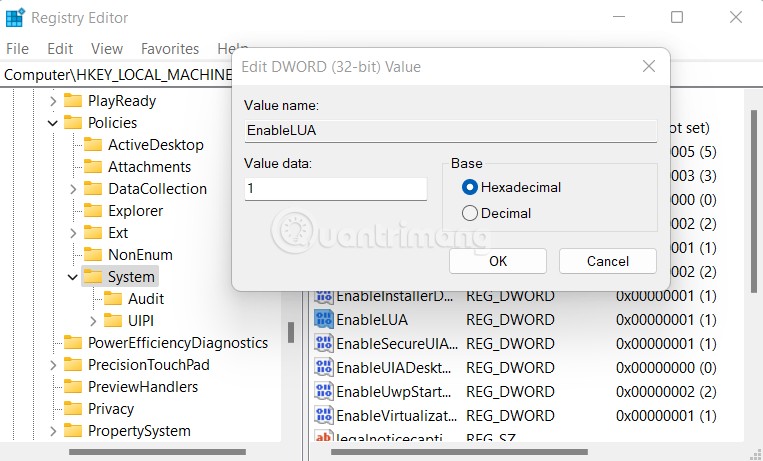The height and width of the screenshot is (461, 763).
Task: Click the DWORD icon beside EnableSecureUIA
Action: coord(324,343)
